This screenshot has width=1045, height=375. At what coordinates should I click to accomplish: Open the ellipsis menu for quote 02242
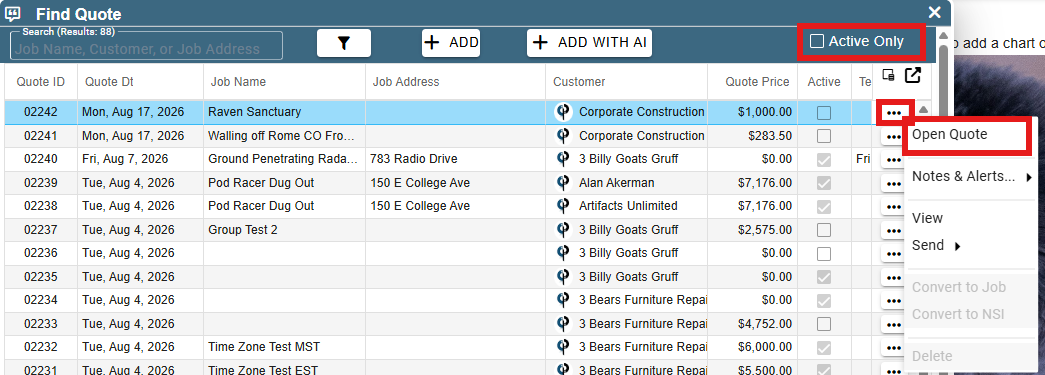pyautogui.click(x=894, y=113)
